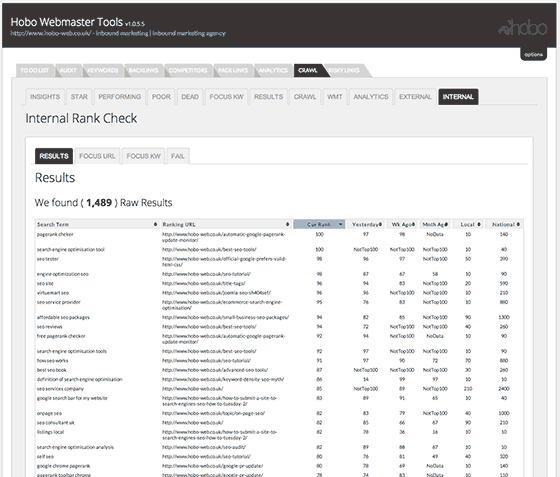560x477 pixels.
Task: Open keyword-density-seo-myth URL
Action: (223, 379)
